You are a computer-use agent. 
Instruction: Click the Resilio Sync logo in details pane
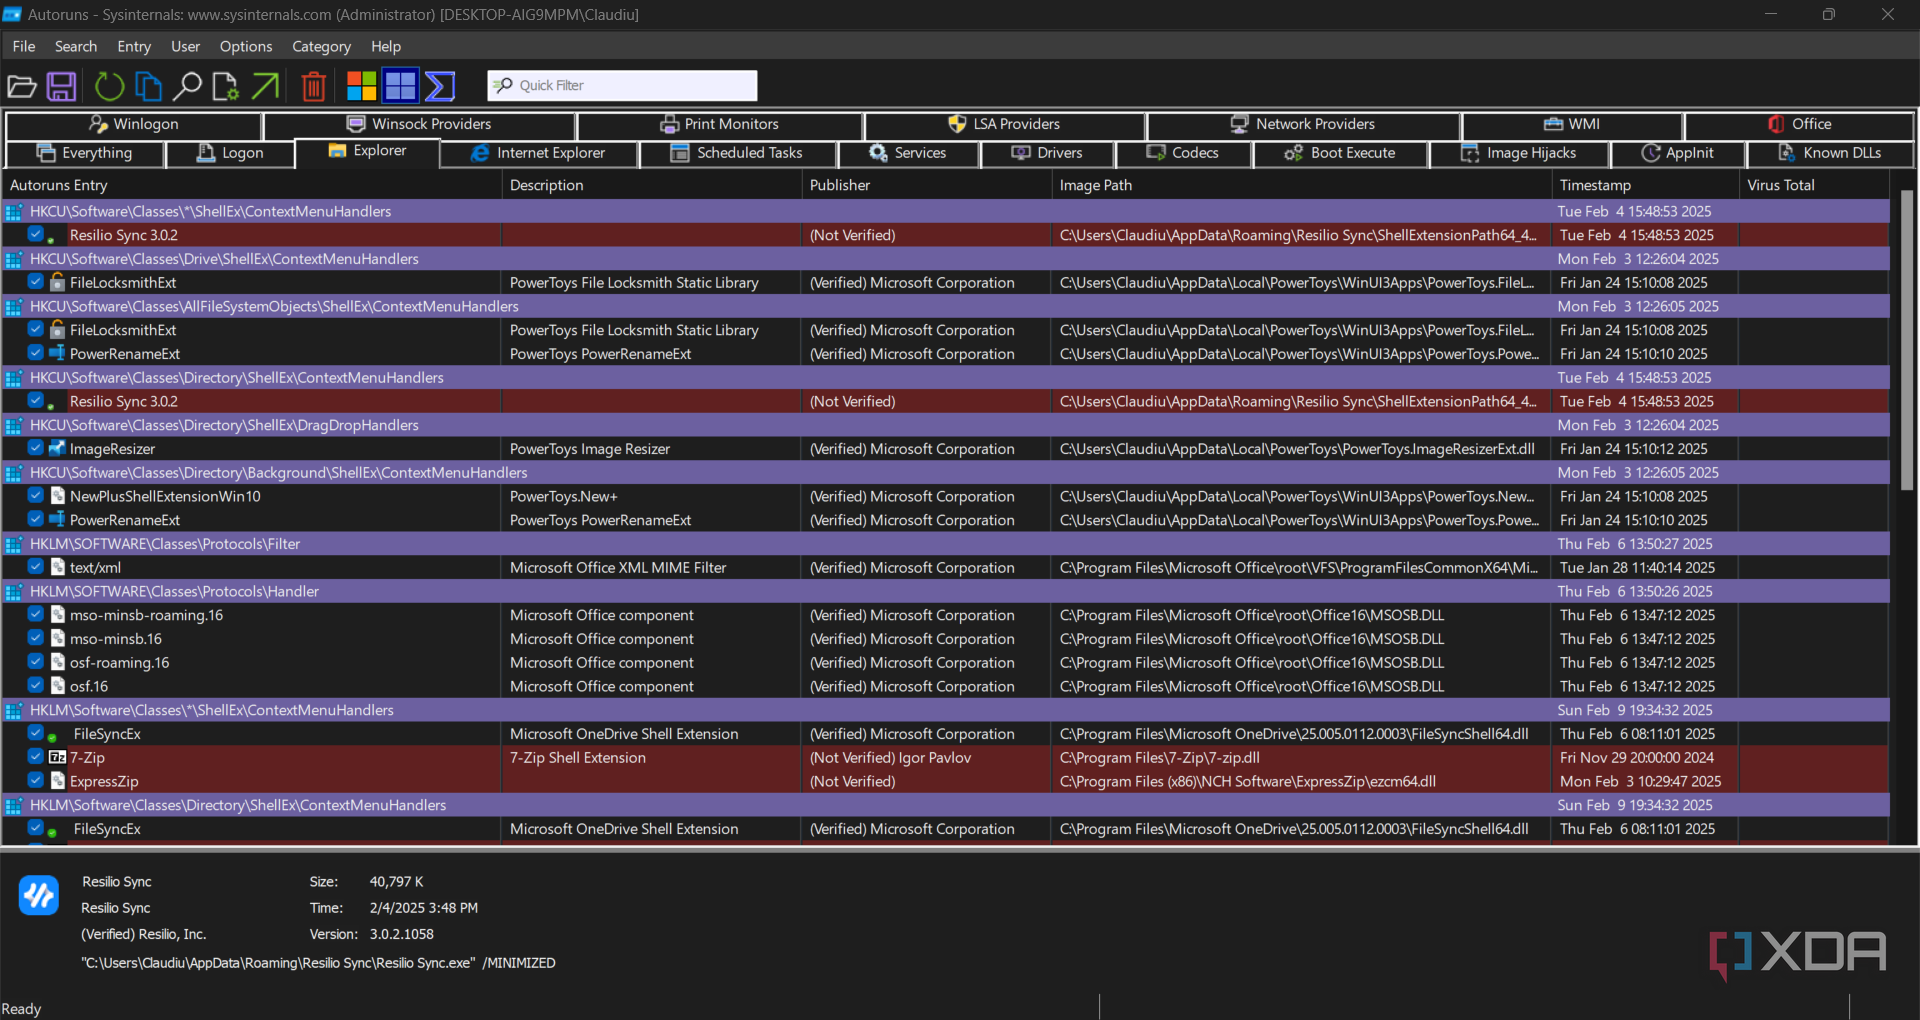click(39, 895)
